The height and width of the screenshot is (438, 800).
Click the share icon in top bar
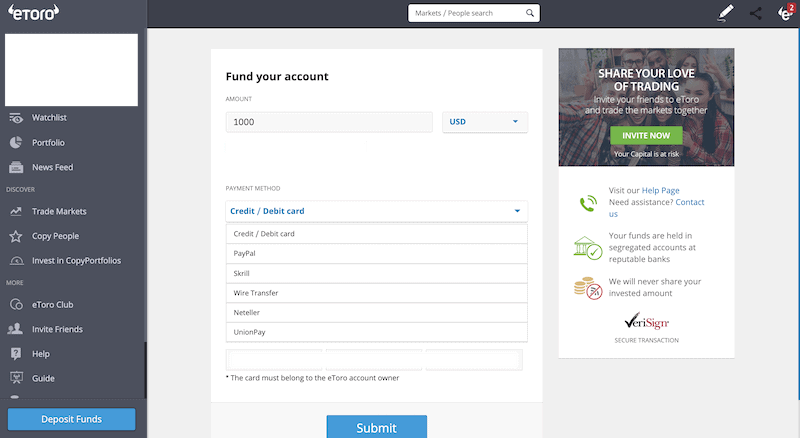tap(756, 13)
